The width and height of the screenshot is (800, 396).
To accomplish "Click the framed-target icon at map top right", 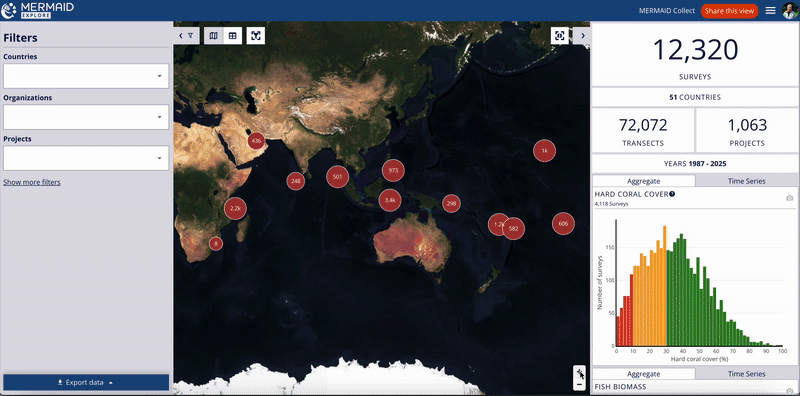I will tap(560, 36).
